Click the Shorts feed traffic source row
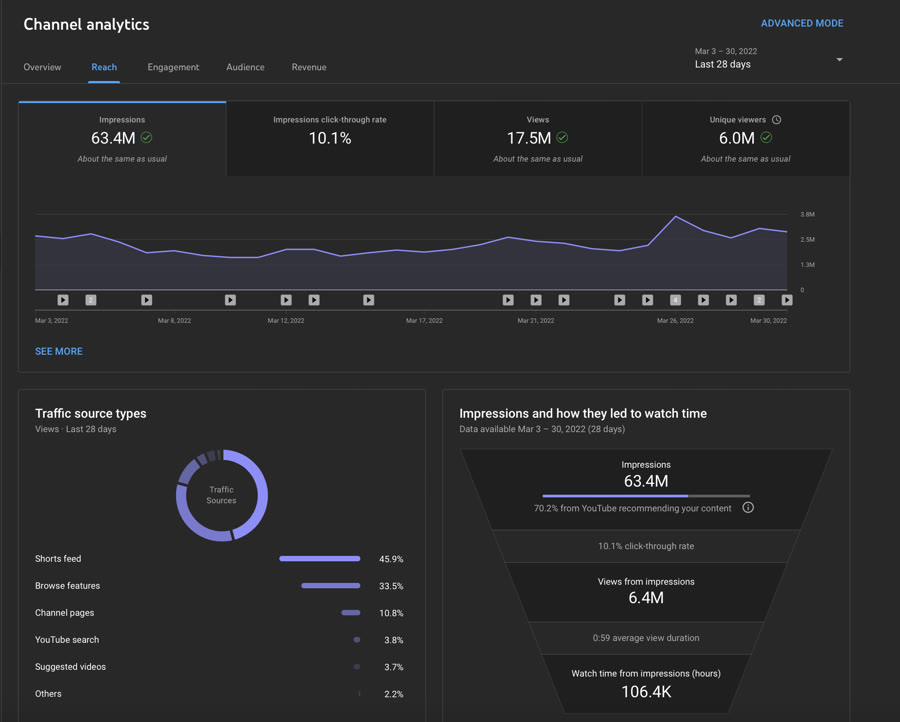Viewport: 900px width, 722px height. pyautogui.click(x=219, y=558)
